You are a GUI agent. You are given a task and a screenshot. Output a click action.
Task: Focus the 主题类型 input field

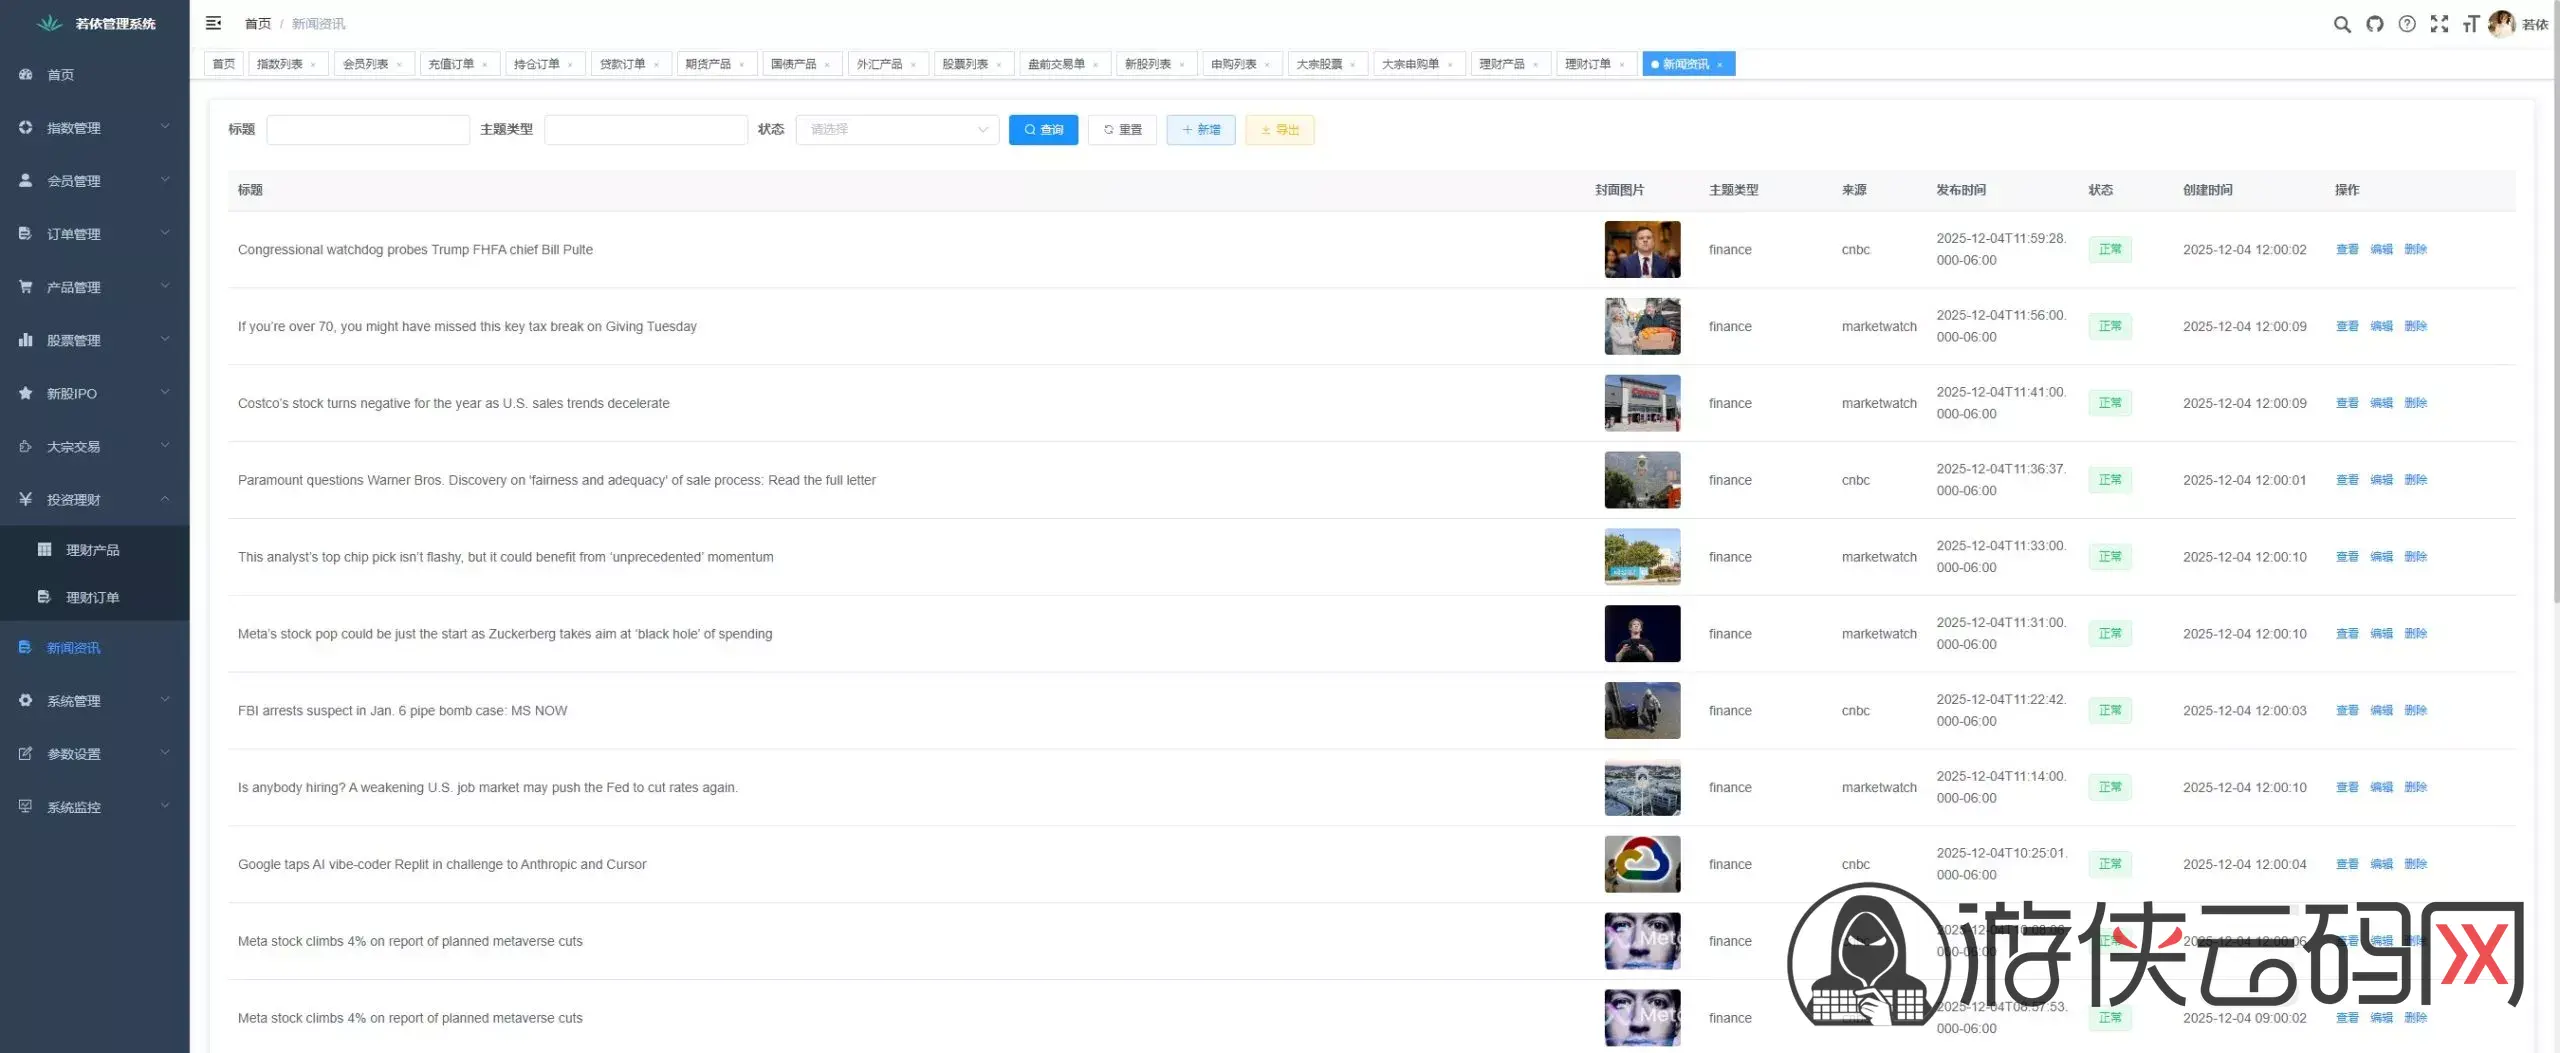point(646,129)
